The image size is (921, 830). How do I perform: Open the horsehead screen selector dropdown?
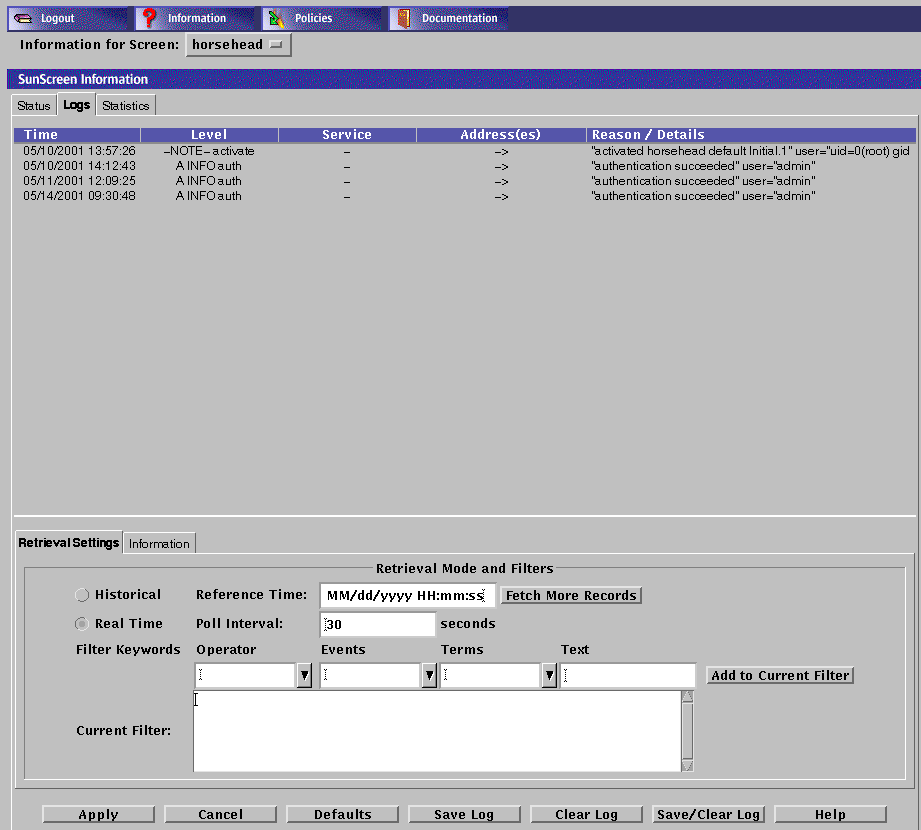pos(238,45)
